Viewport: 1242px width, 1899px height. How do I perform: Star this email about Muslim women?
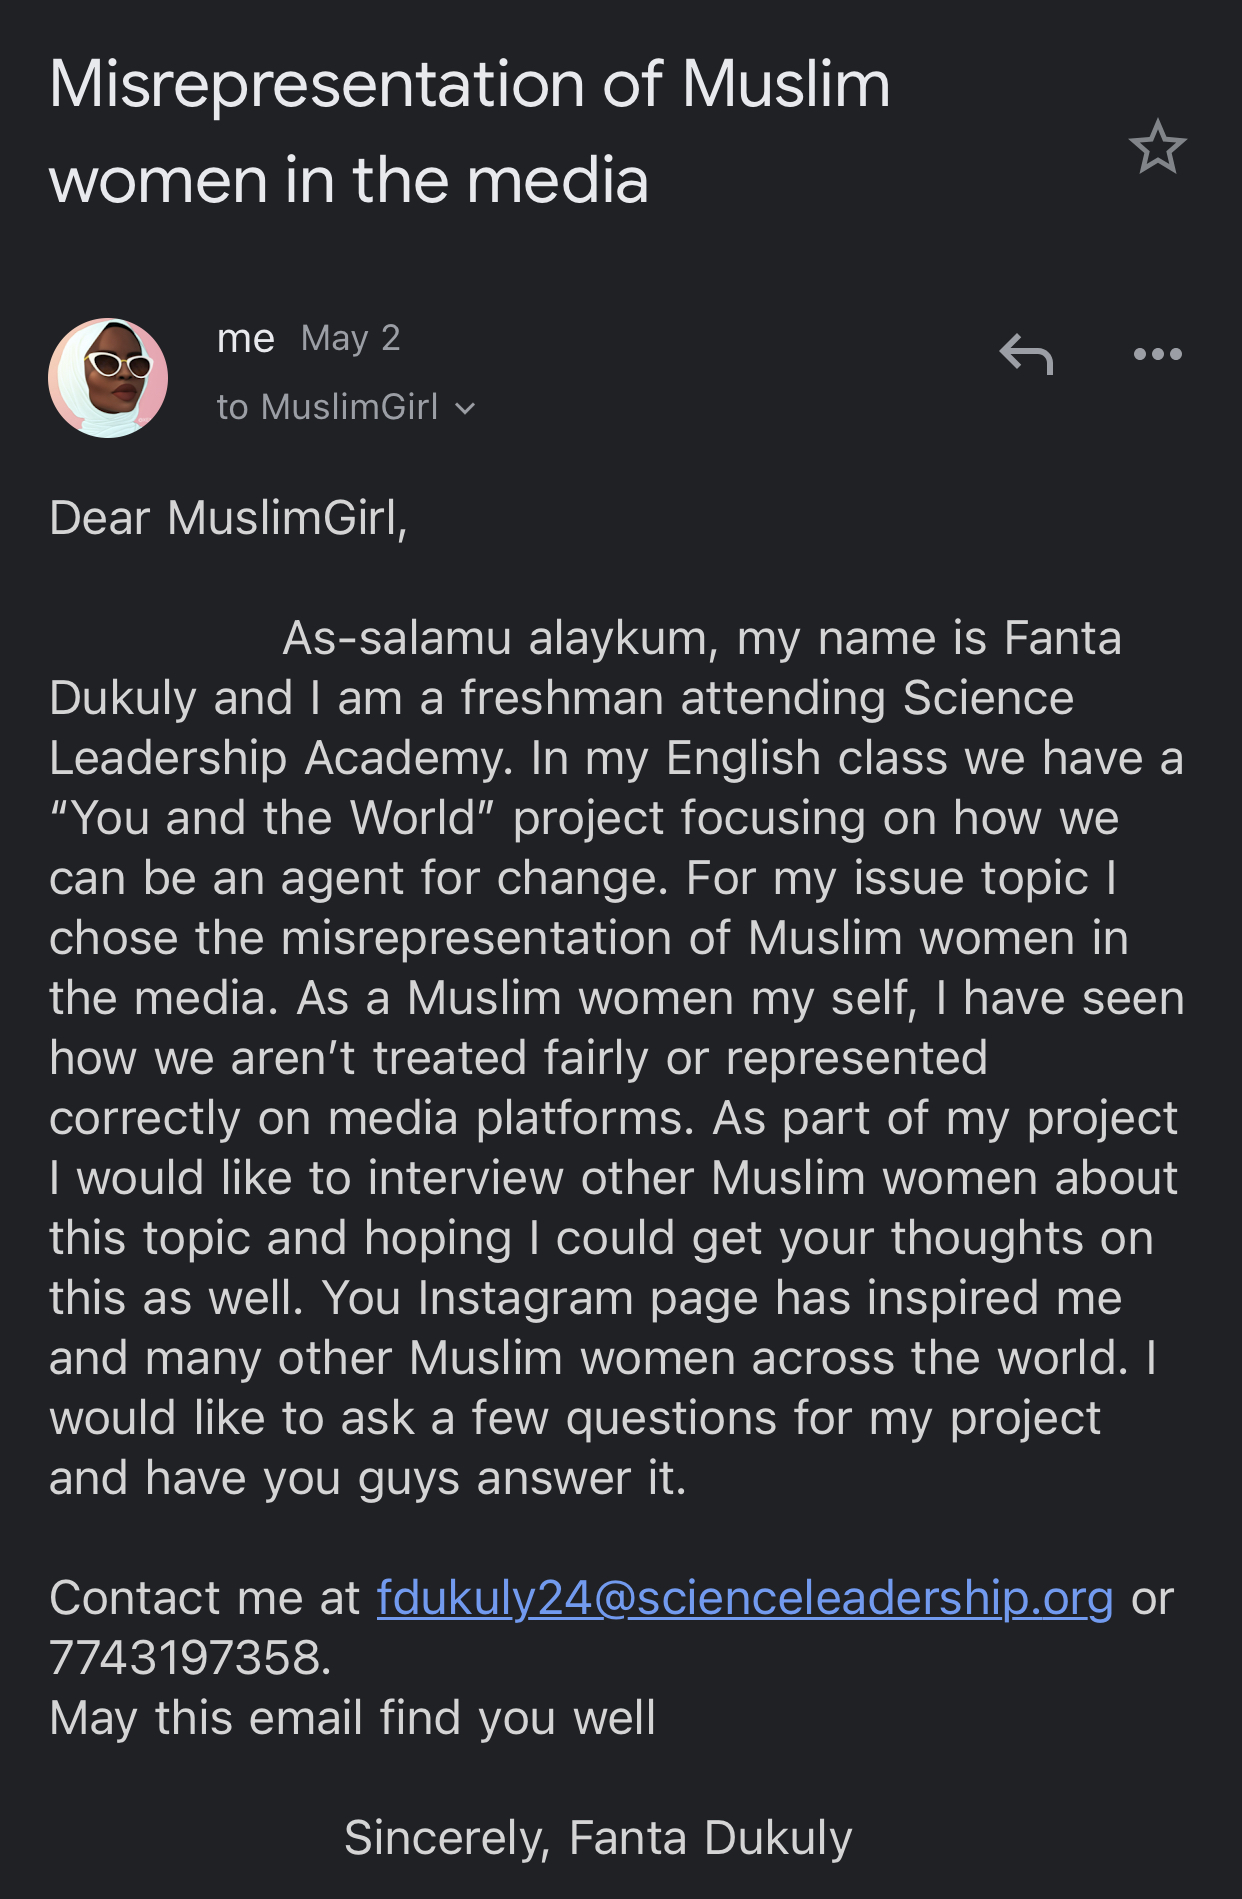click(x=1157, y=147)
